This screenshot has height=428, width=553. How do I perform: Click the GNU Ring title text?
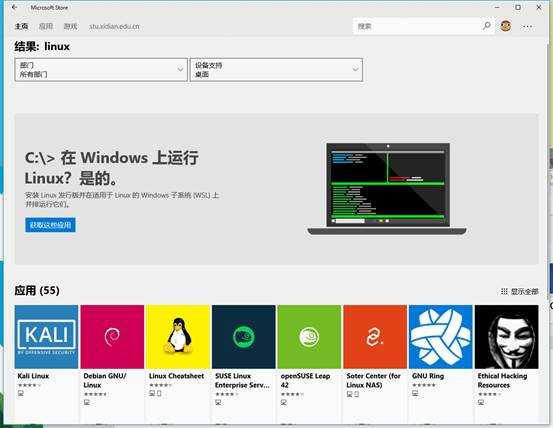click(428, 376)
